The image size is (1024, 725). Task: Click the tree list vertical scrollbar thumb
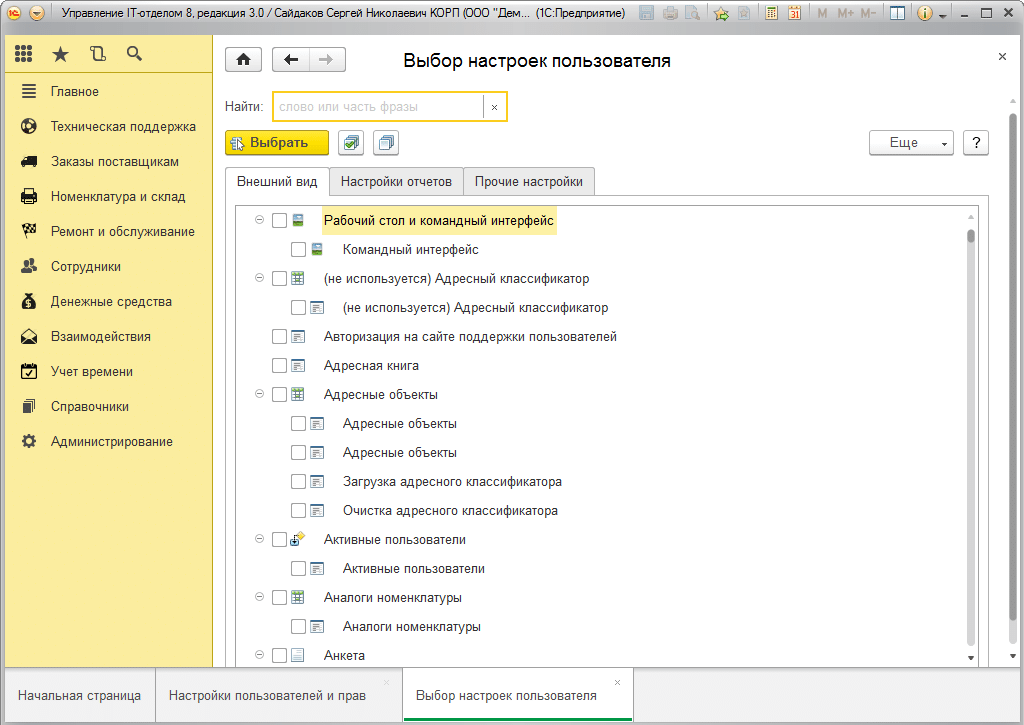tap(971, 236)
